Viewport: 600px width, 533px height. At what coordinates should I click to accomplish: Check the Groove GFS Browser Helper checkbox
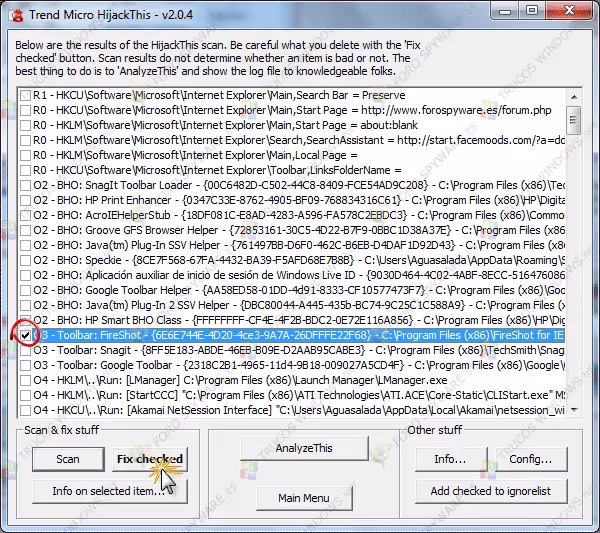point(25,230)
